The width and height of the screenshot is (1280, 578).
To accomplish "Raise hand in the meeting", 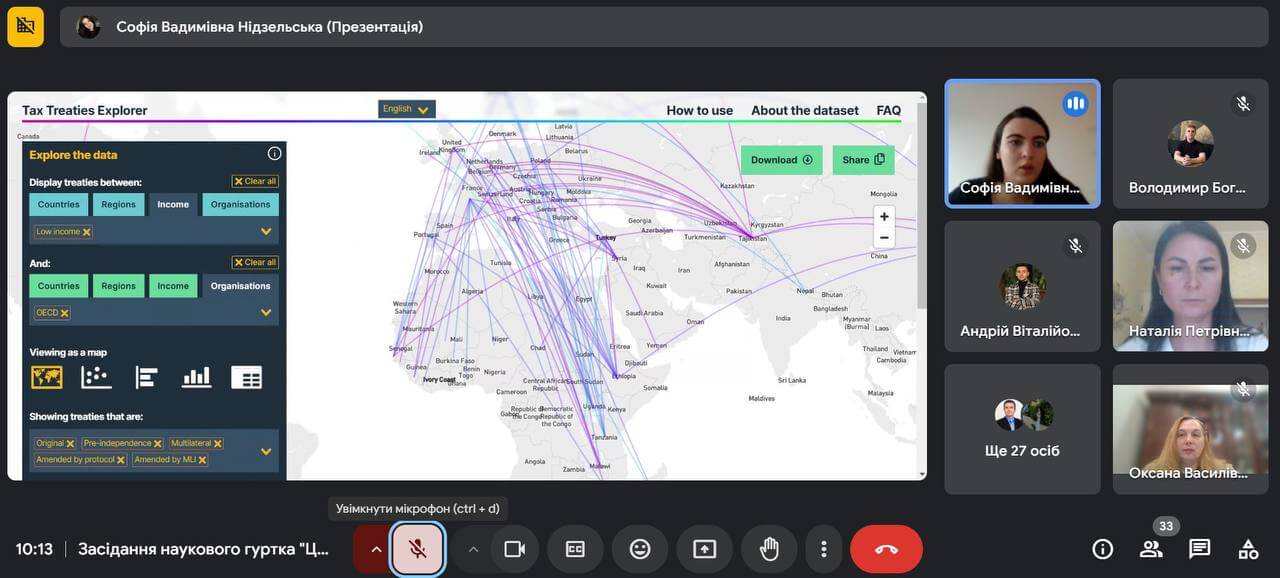I will [769, 549].
